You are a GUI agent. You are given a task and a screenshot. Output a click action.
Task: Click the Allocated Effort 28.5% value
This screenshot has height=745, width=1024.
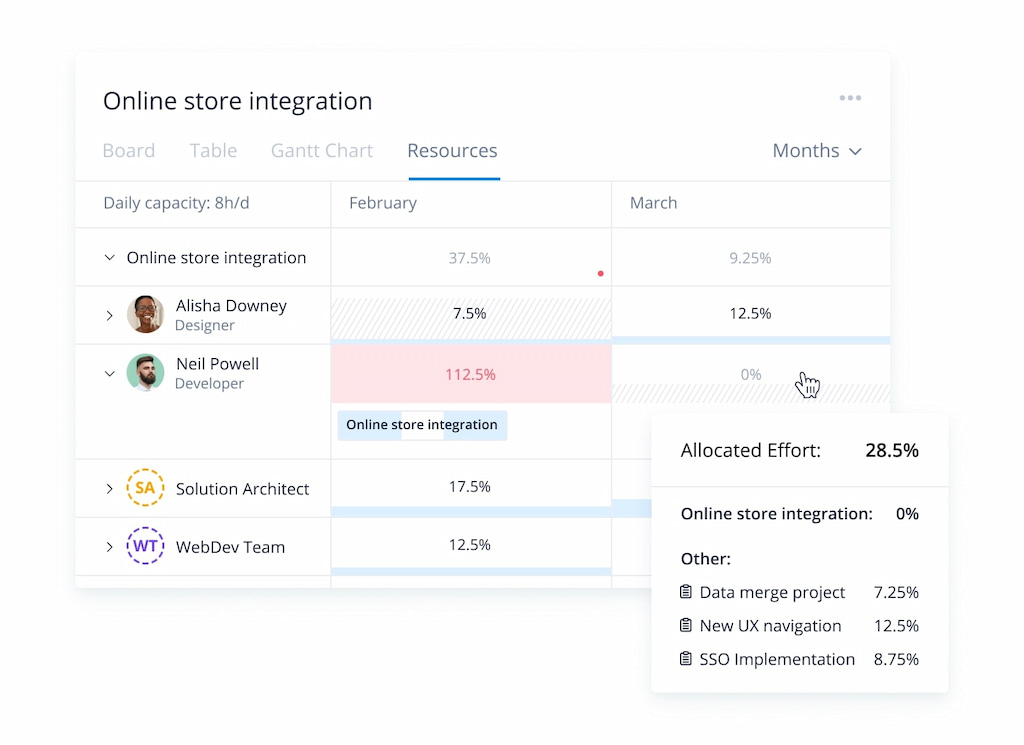tap(891, 450)
